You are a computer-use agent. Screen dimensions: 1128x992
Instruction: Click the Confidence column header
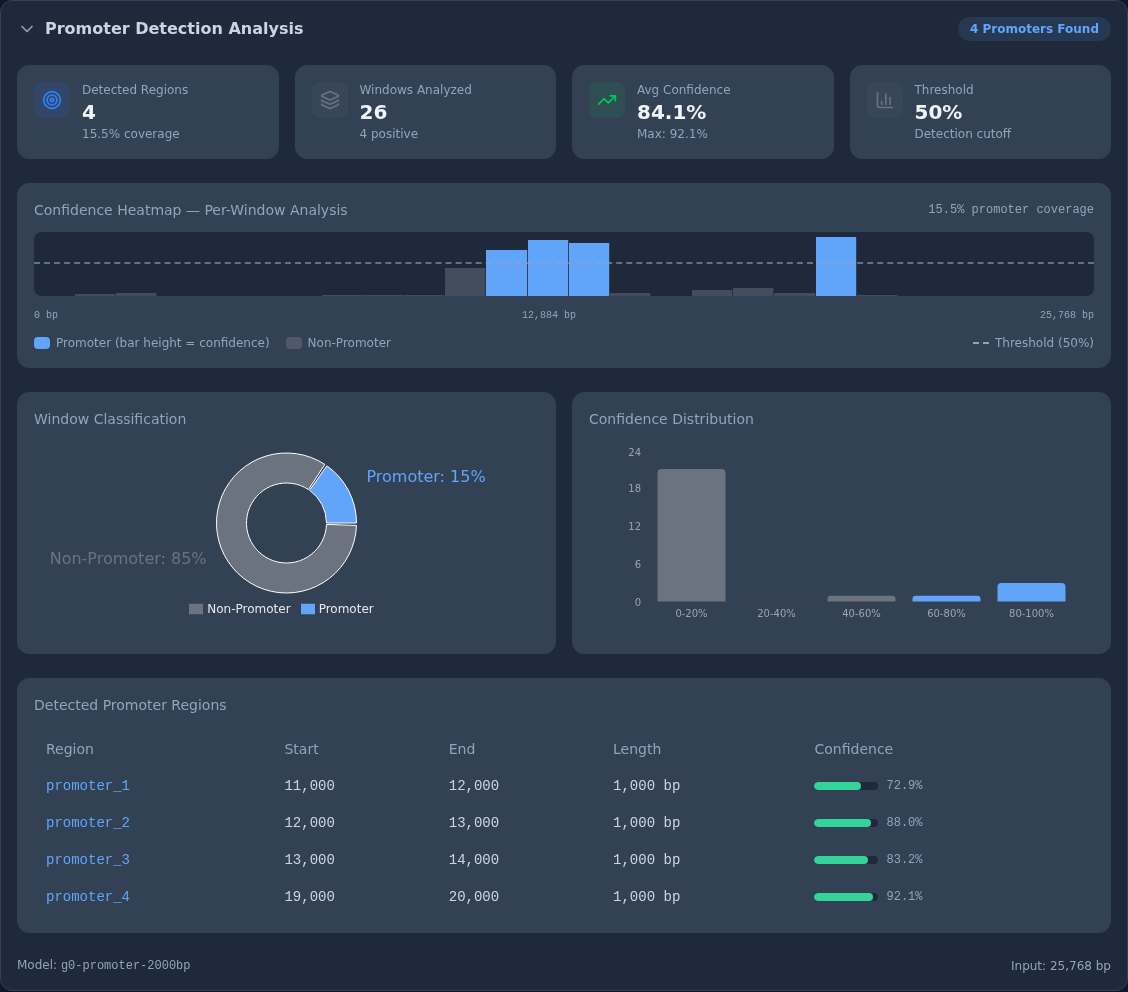click(x=853, y=749)
